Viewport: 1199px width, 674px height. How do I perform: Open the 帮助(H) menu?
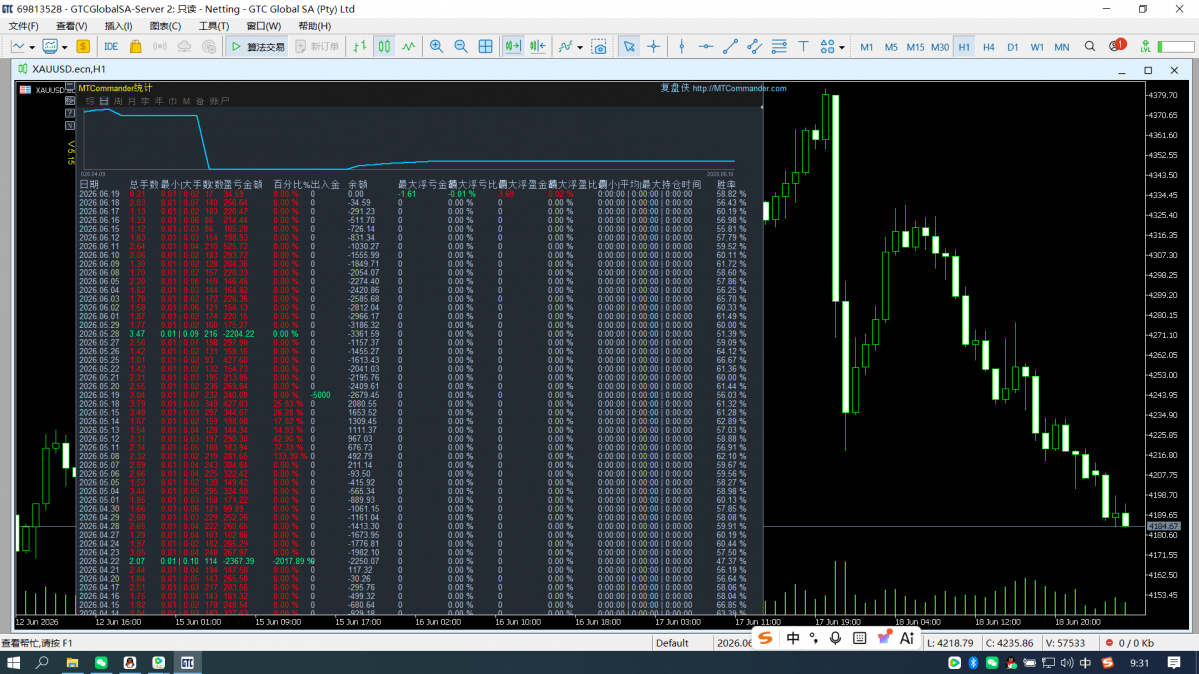(x=314, y=26)
